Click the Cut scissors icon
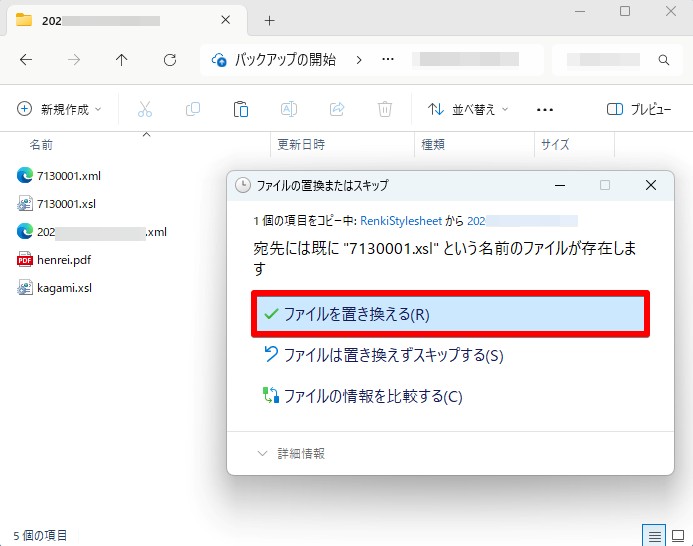The height and width of the screenshot is (546, 693). [x=145, y=109]
